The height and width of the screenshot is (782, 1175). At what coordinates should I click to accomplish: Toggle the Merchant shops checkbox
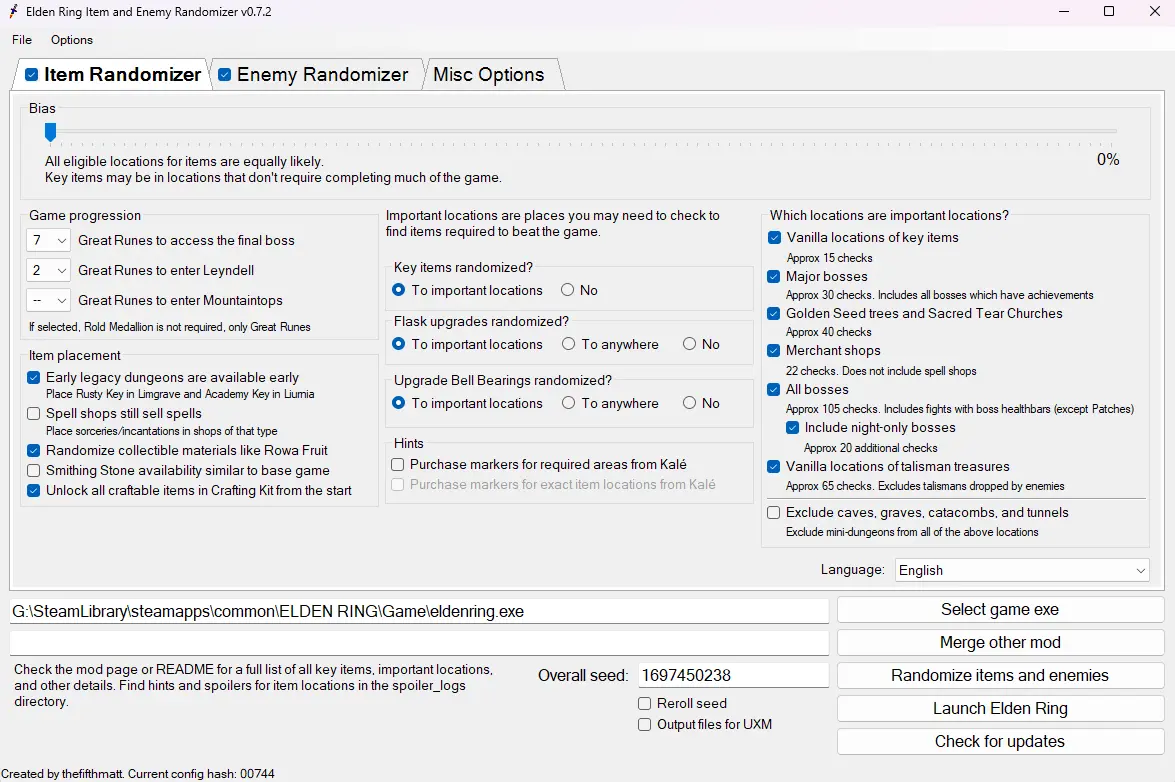coord(774,351)
